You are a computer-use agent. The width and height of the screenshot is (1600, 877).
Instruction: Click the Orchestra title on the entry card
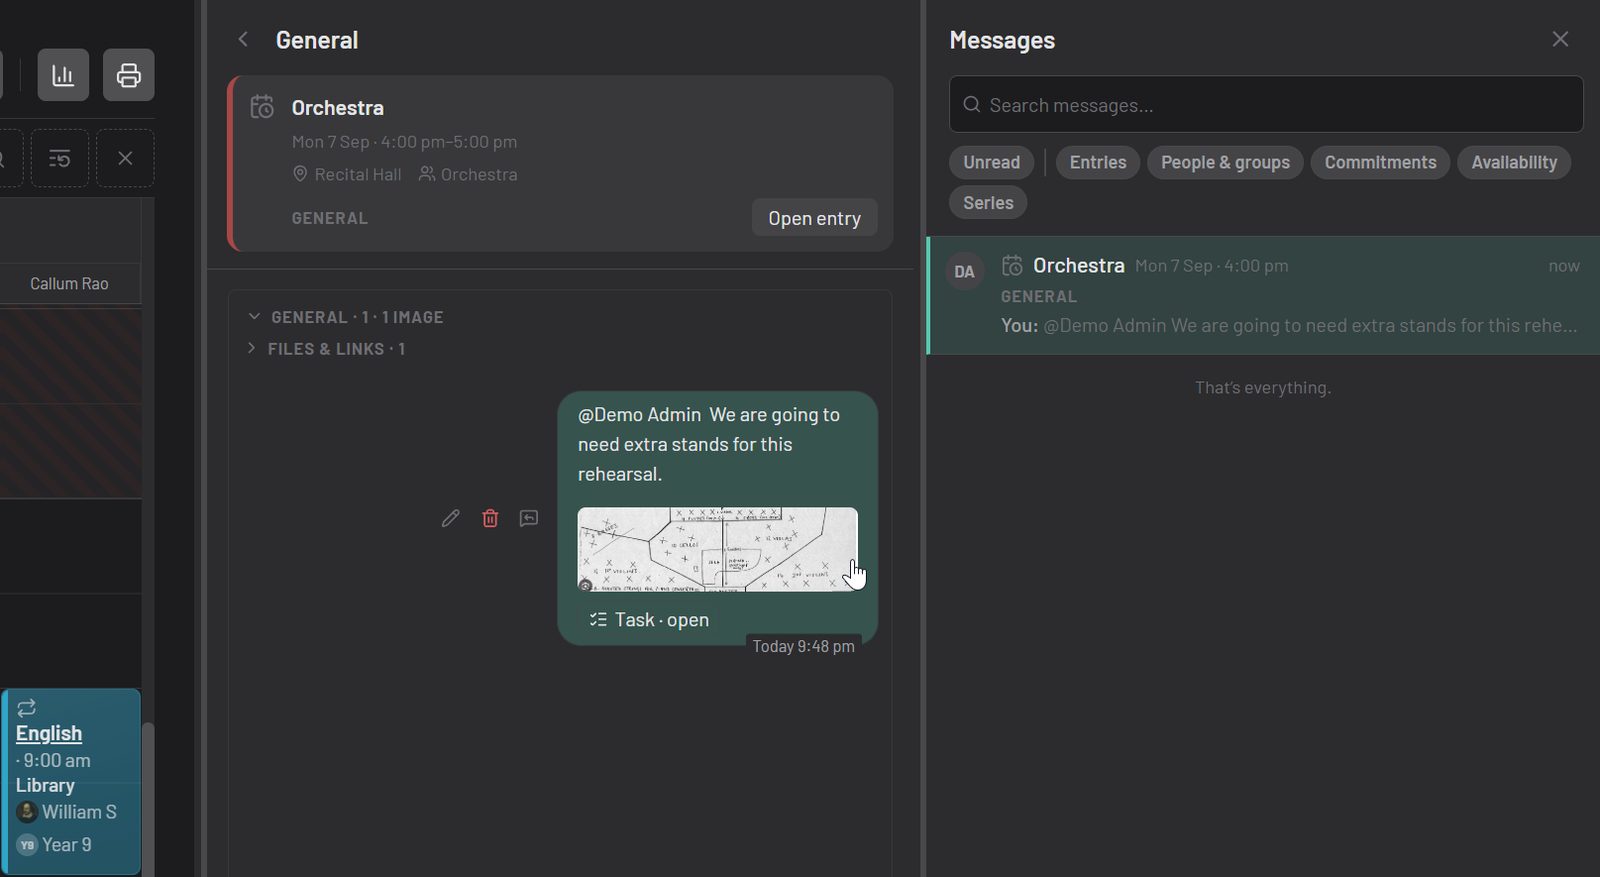point(338,108)
